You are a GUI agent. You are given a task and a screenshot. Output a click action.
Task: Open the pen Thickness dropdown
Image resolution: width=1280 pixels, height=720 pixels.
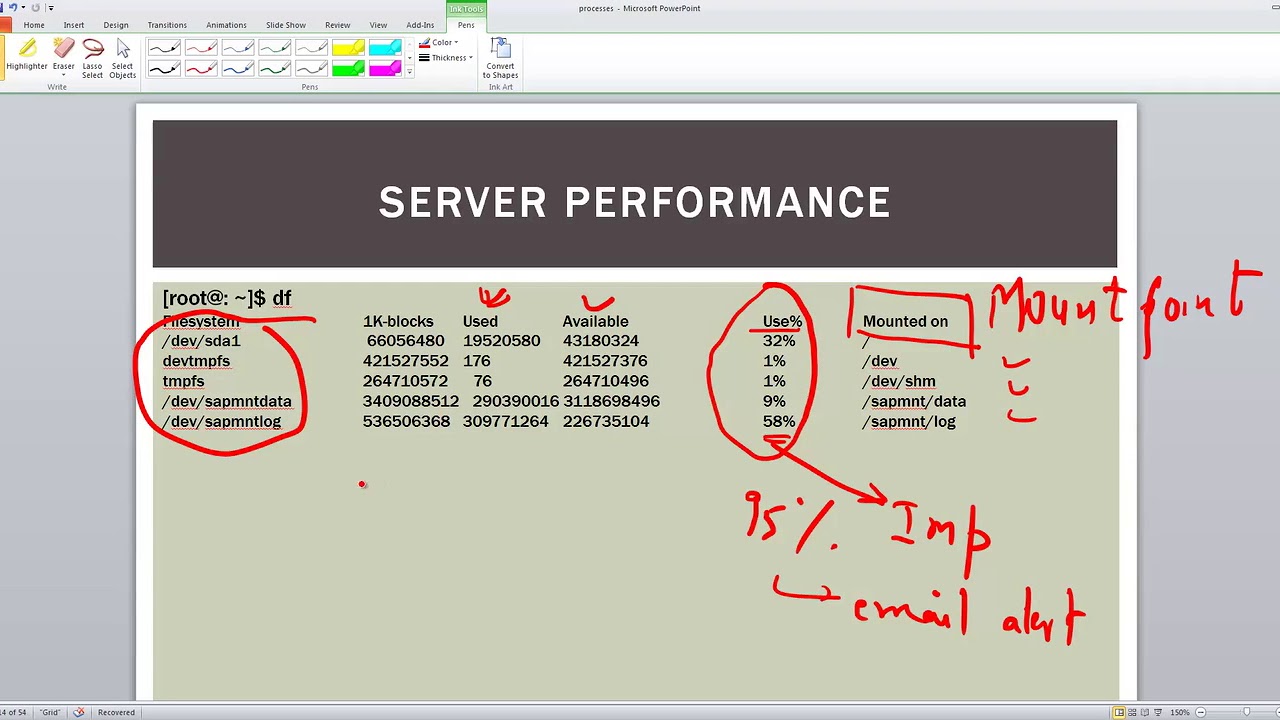(446, 58)
